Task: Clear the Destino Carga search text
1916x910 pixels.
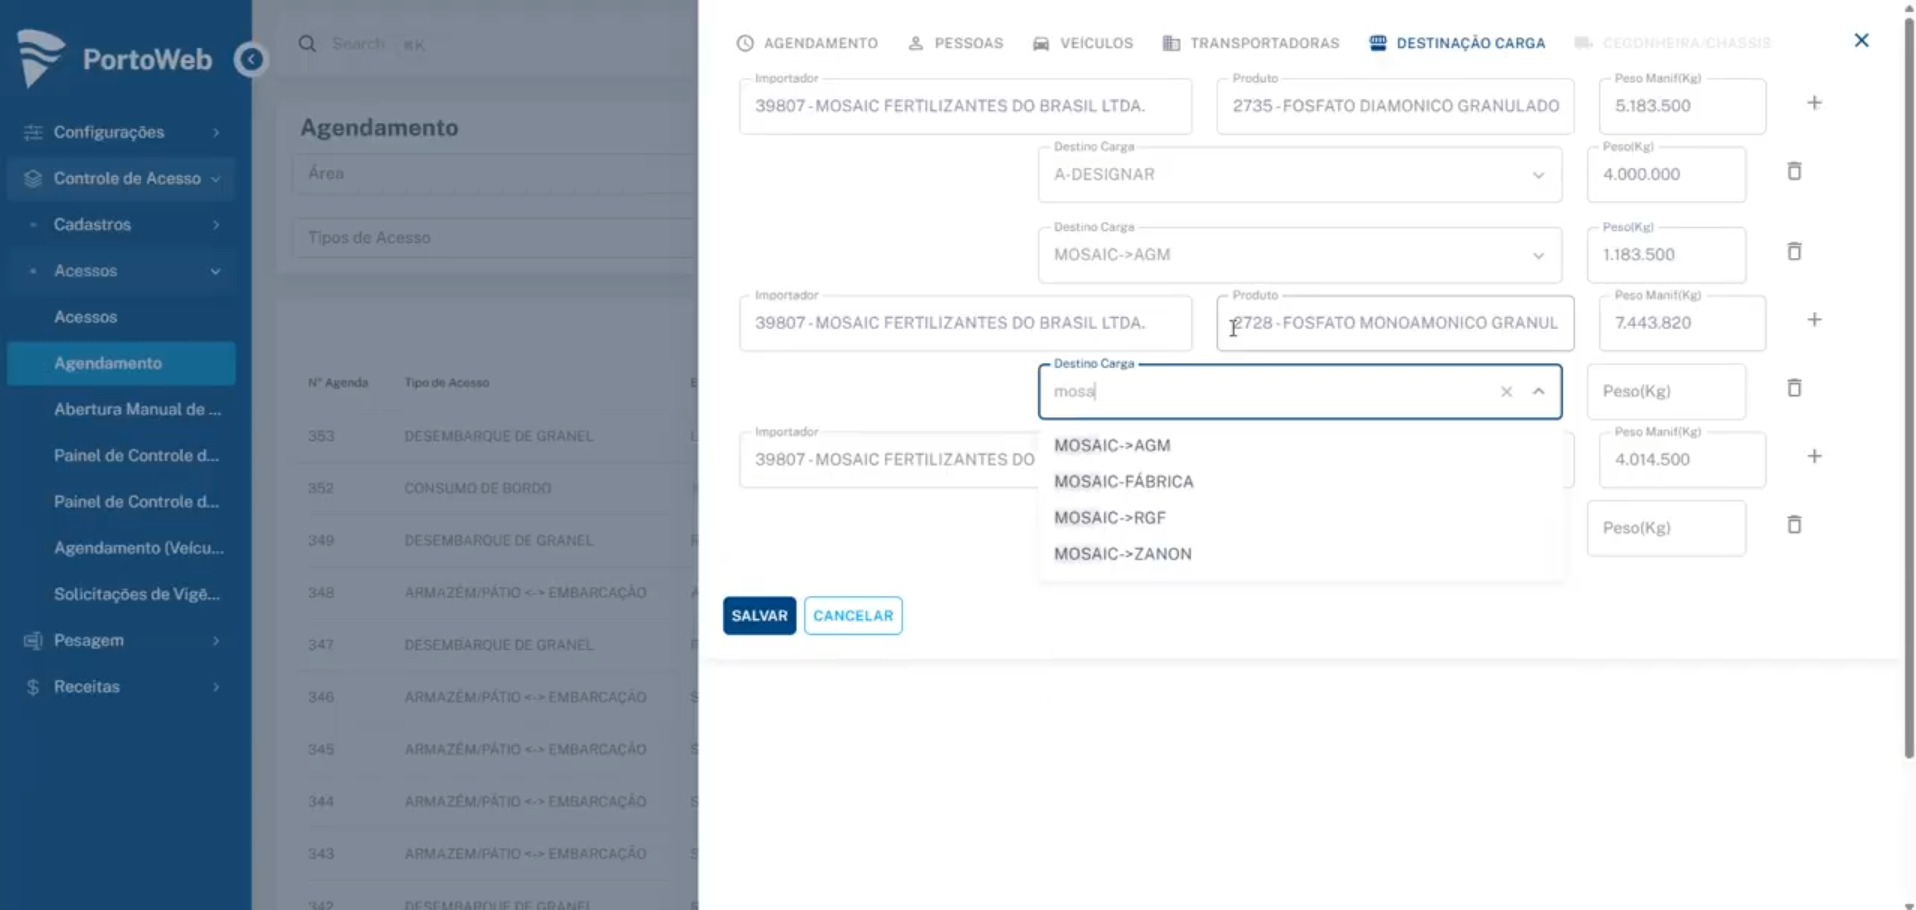Action: [1506, 392]
